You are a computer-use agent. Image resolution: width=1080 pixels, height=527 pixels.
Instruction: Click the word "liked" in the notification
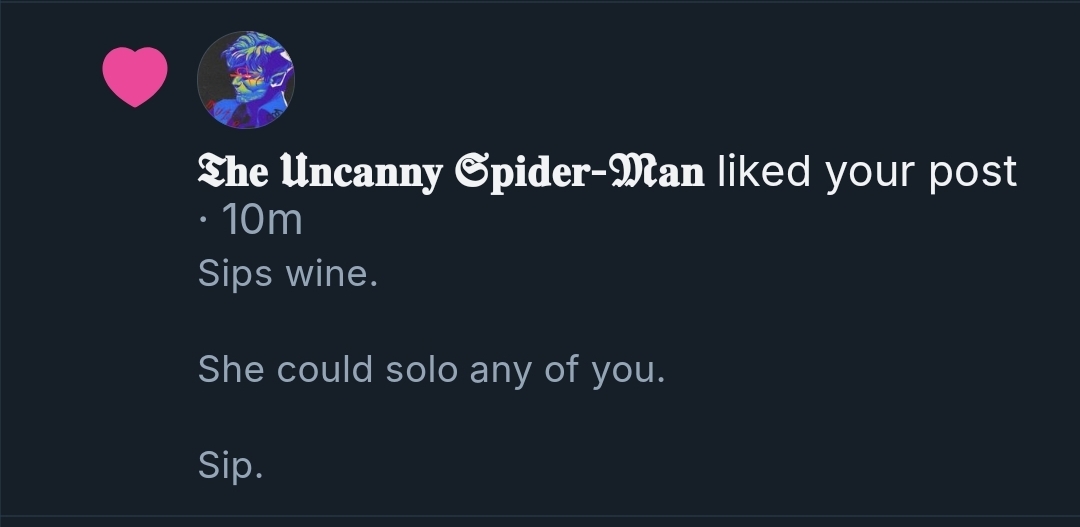[x=764, y=172]
